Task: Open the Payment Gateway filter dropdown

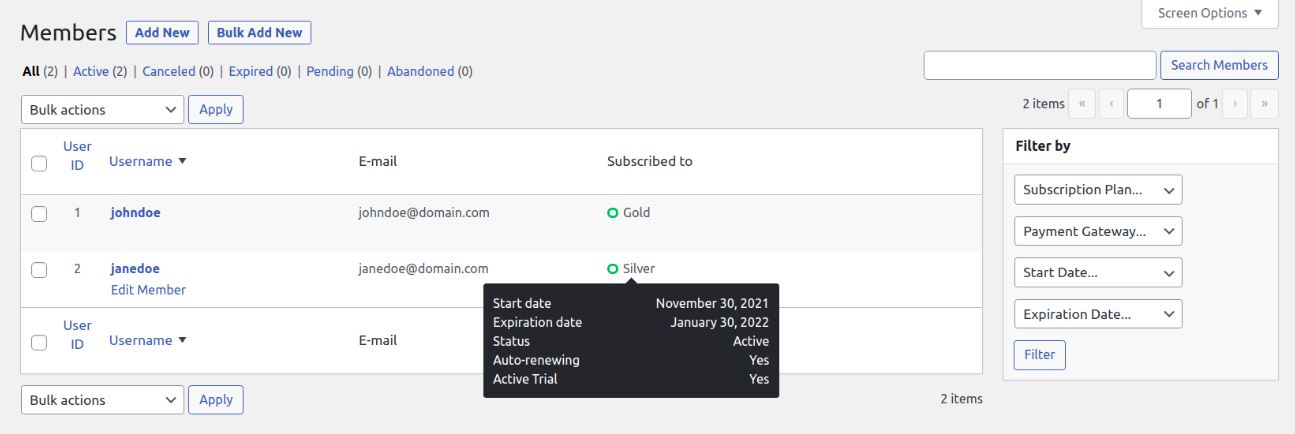Action: click(1098, 231)
